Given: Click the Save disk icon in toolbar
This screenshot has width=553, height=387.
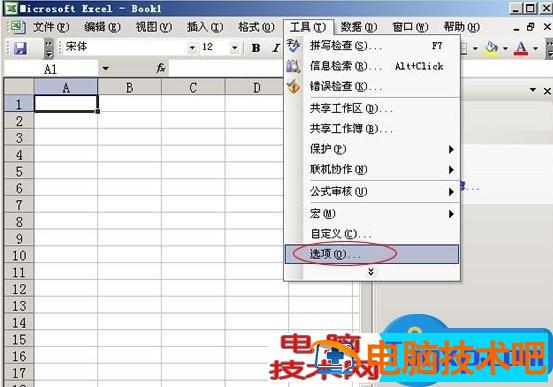Looking at the screenshot, I should (20, 48).
